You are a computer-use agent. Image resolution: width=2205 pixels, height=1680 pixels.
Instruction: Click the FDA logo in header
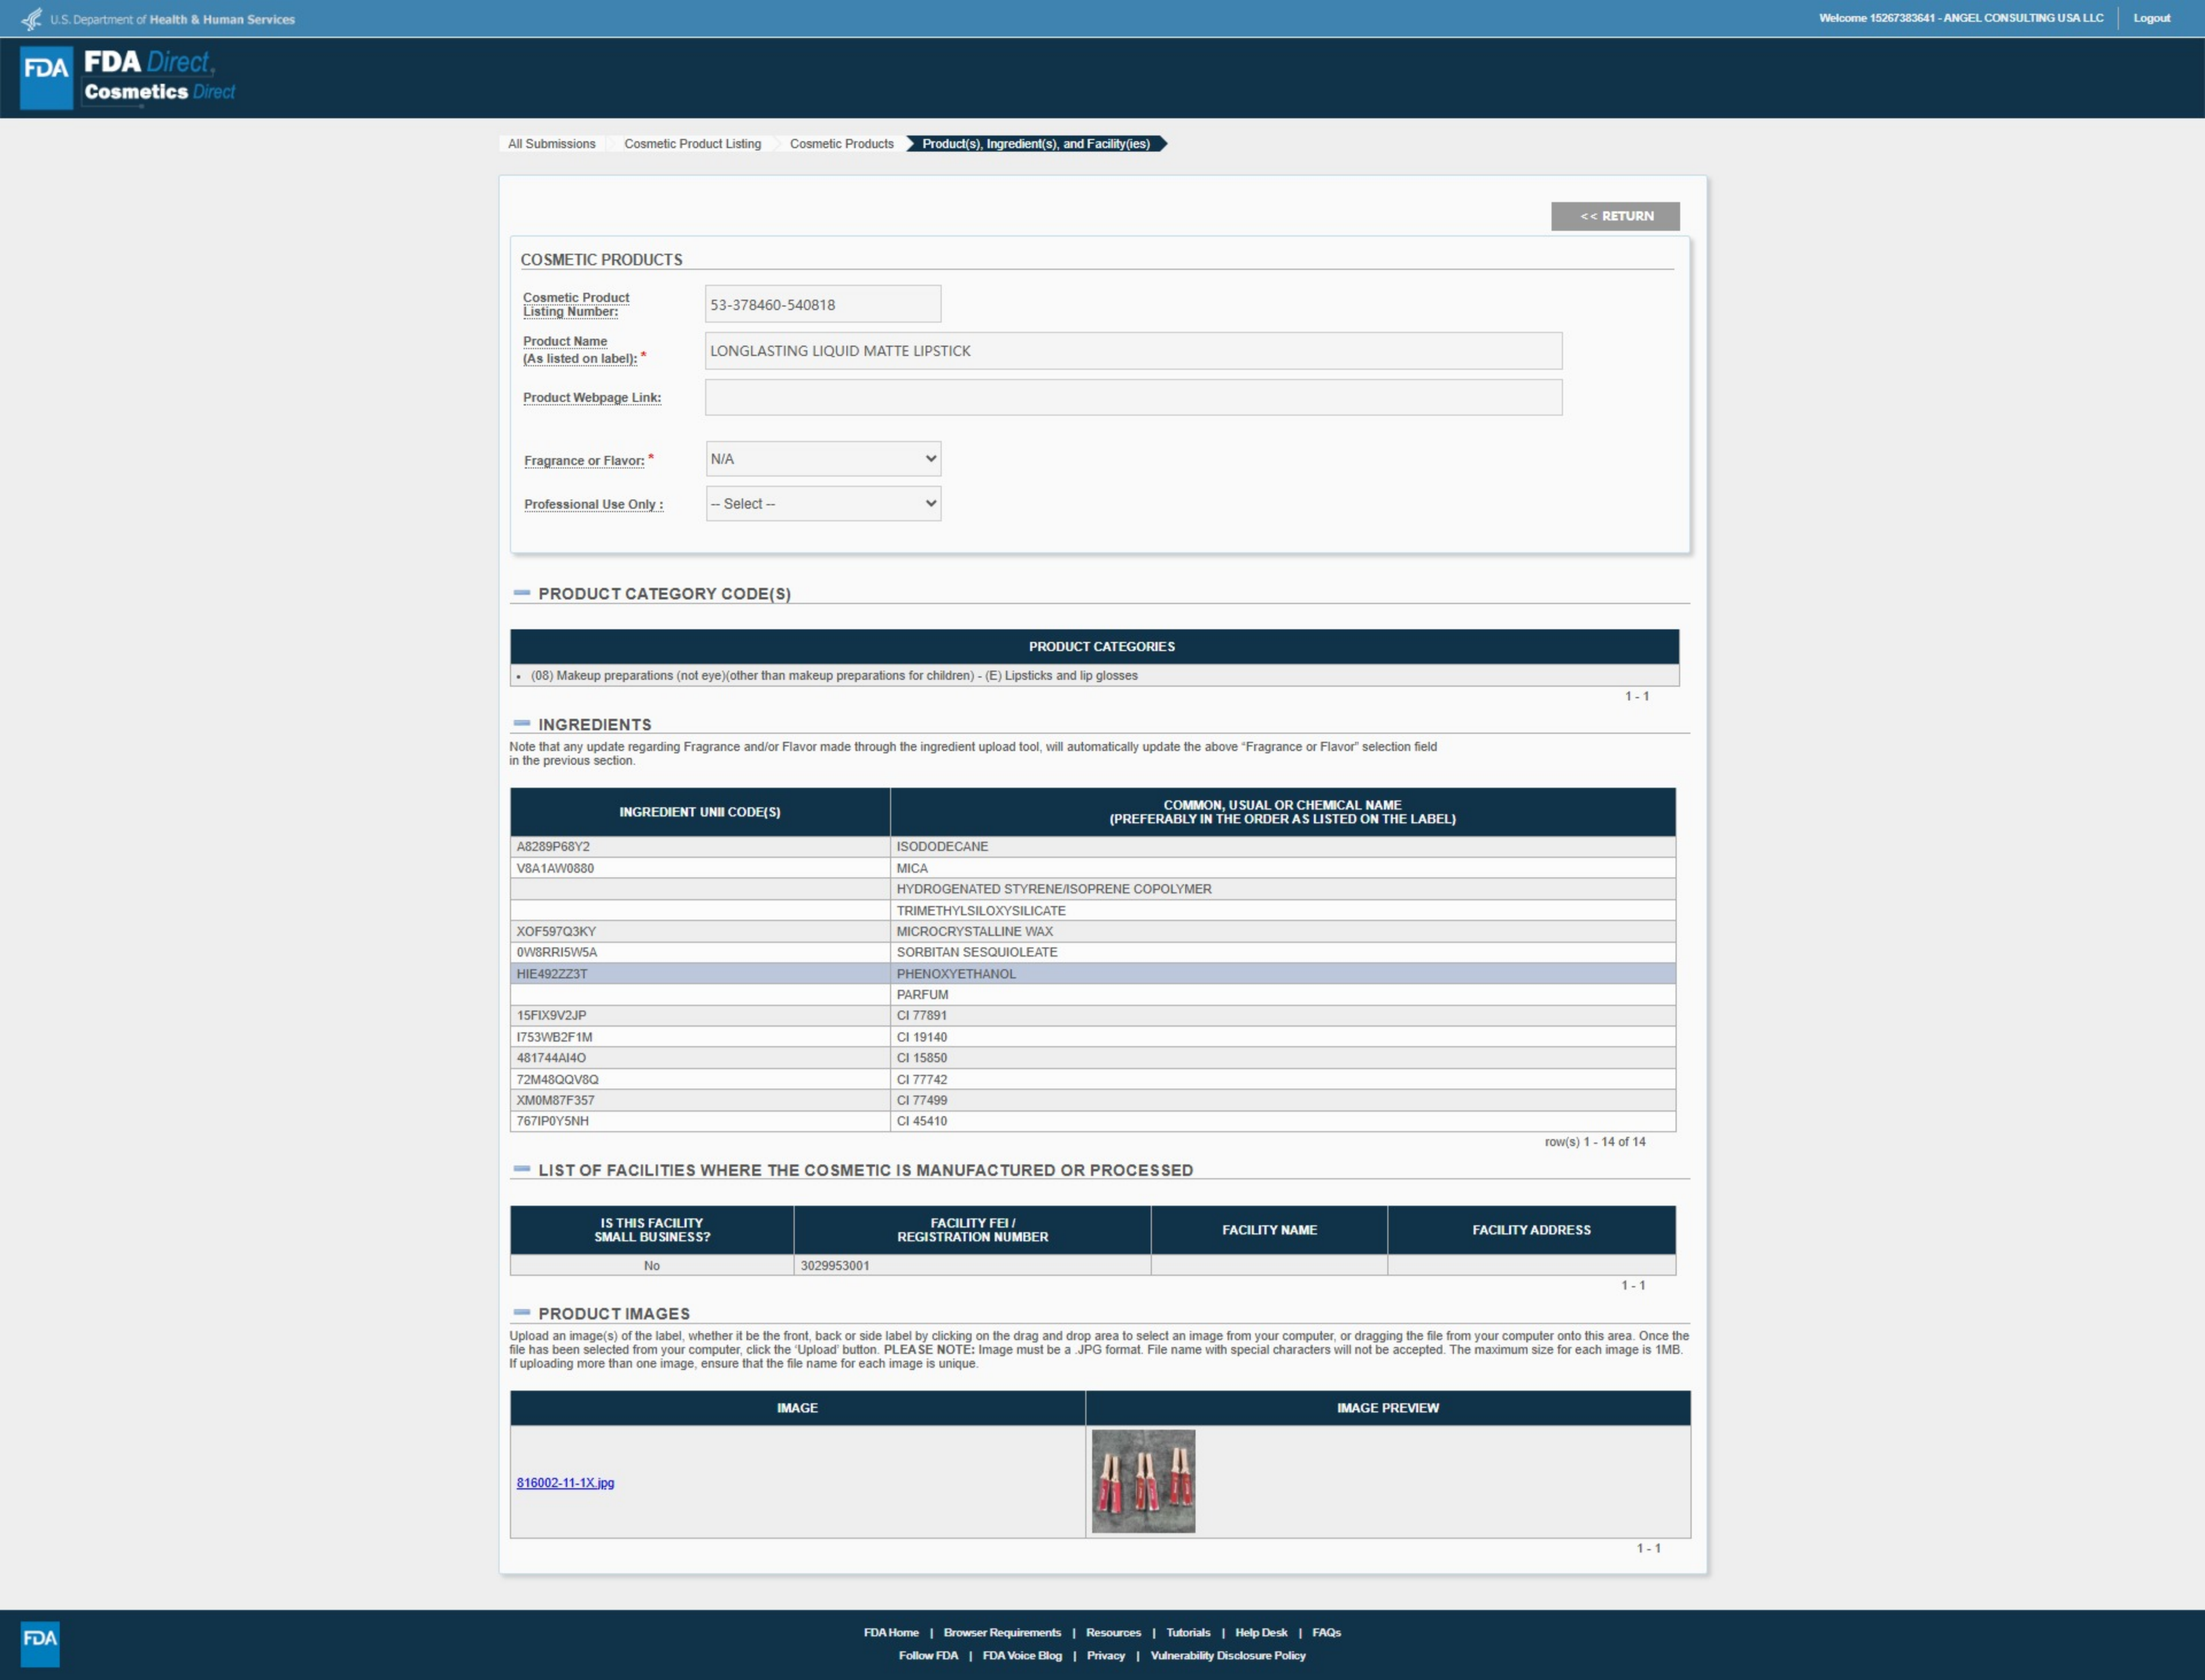click(46, 77)
